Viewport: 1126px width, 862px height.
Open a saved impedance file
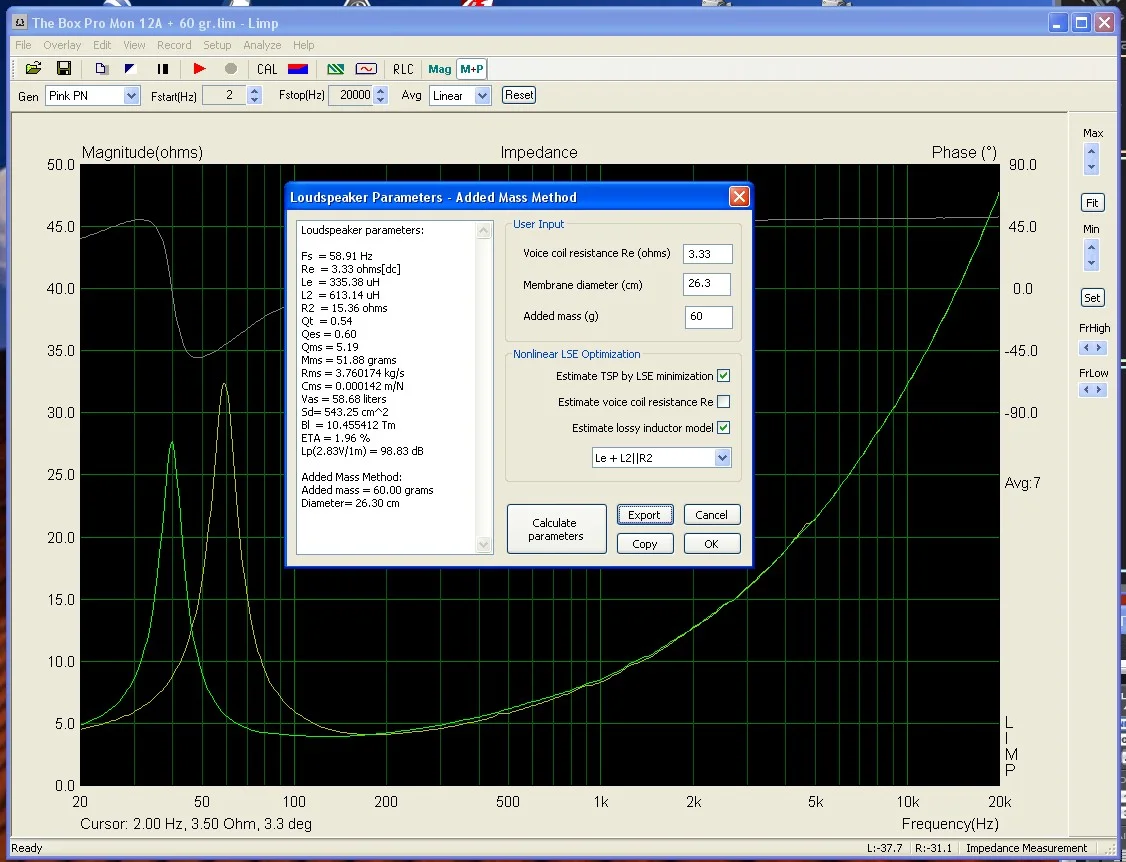click(33, 68)
